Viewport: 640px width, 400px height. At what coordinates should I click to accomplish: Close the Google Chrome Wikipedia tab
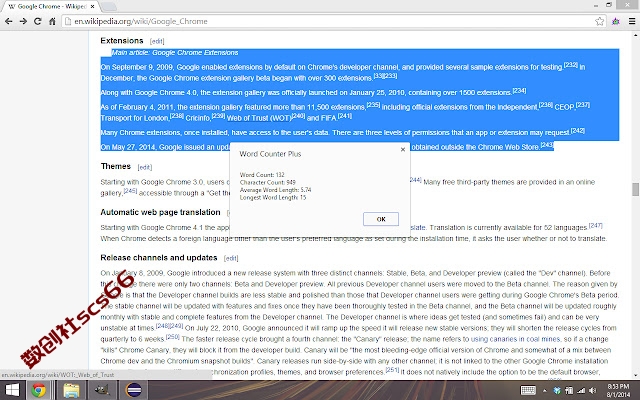coord(93,7)
